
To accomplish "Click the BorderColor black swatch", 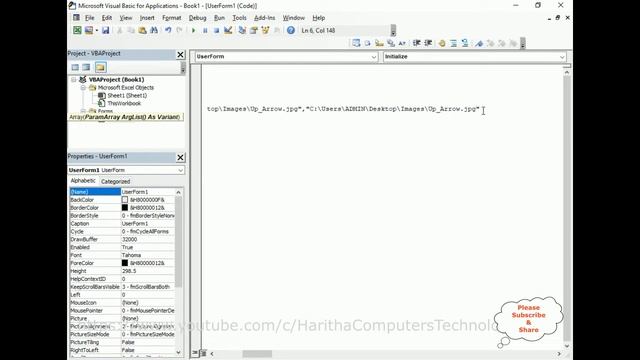I will (x=125, y=208).
